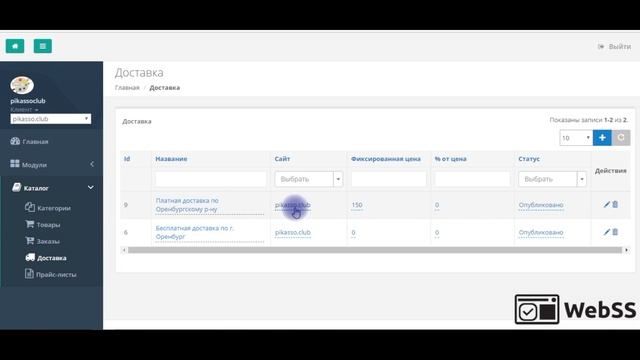Viewport: 640px width, 360px height.
Task: Open the Статус filter Выбрать dropdown
Action: (x=552, y=179)
